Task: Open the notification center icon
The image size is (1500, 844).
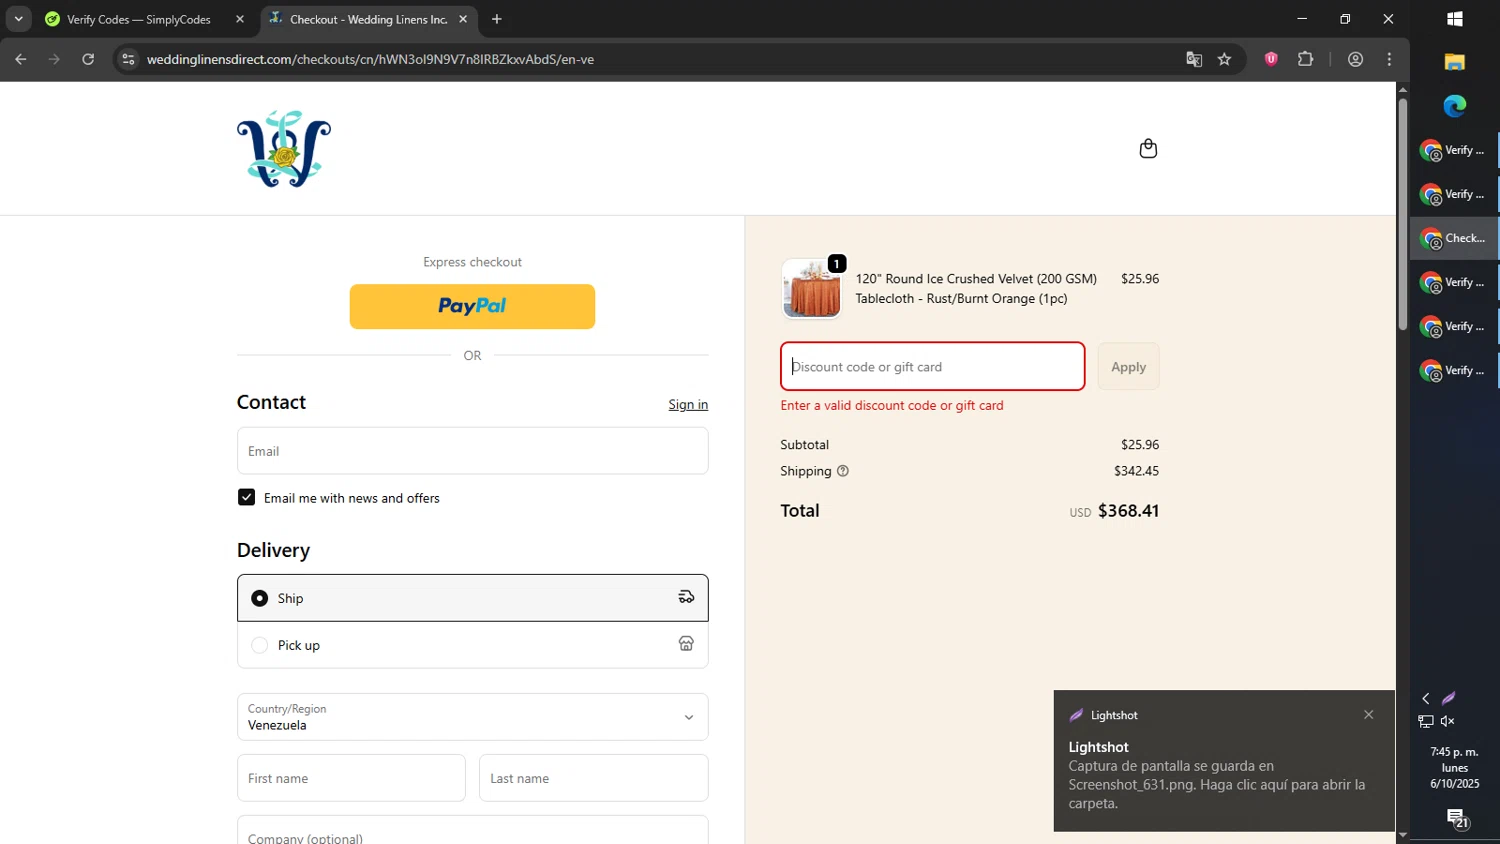Action: click(1458, 819)
